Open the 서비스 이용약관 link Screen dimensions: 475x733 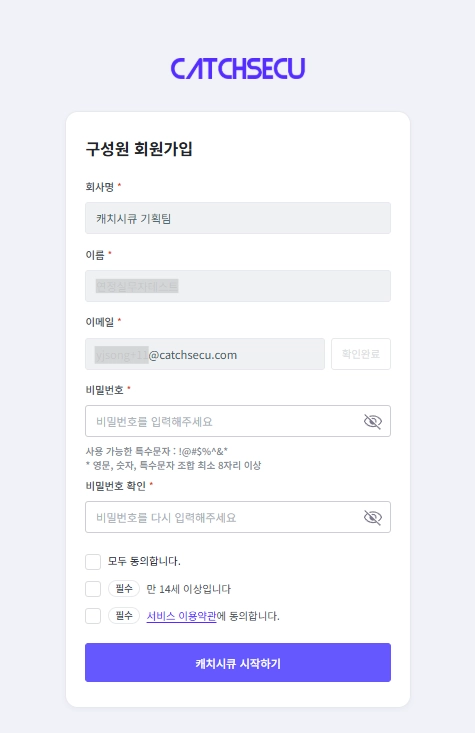[x=181, y=616]
